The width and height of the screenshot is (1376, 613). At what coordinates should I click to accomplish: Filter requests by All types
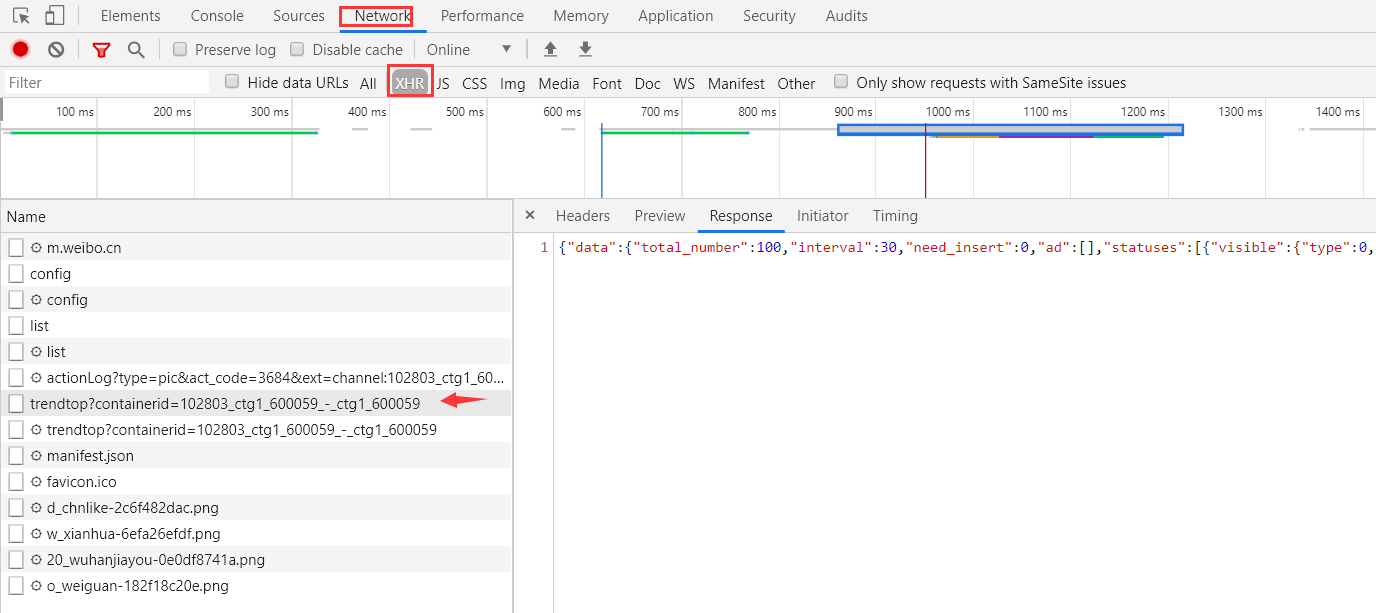369,83
